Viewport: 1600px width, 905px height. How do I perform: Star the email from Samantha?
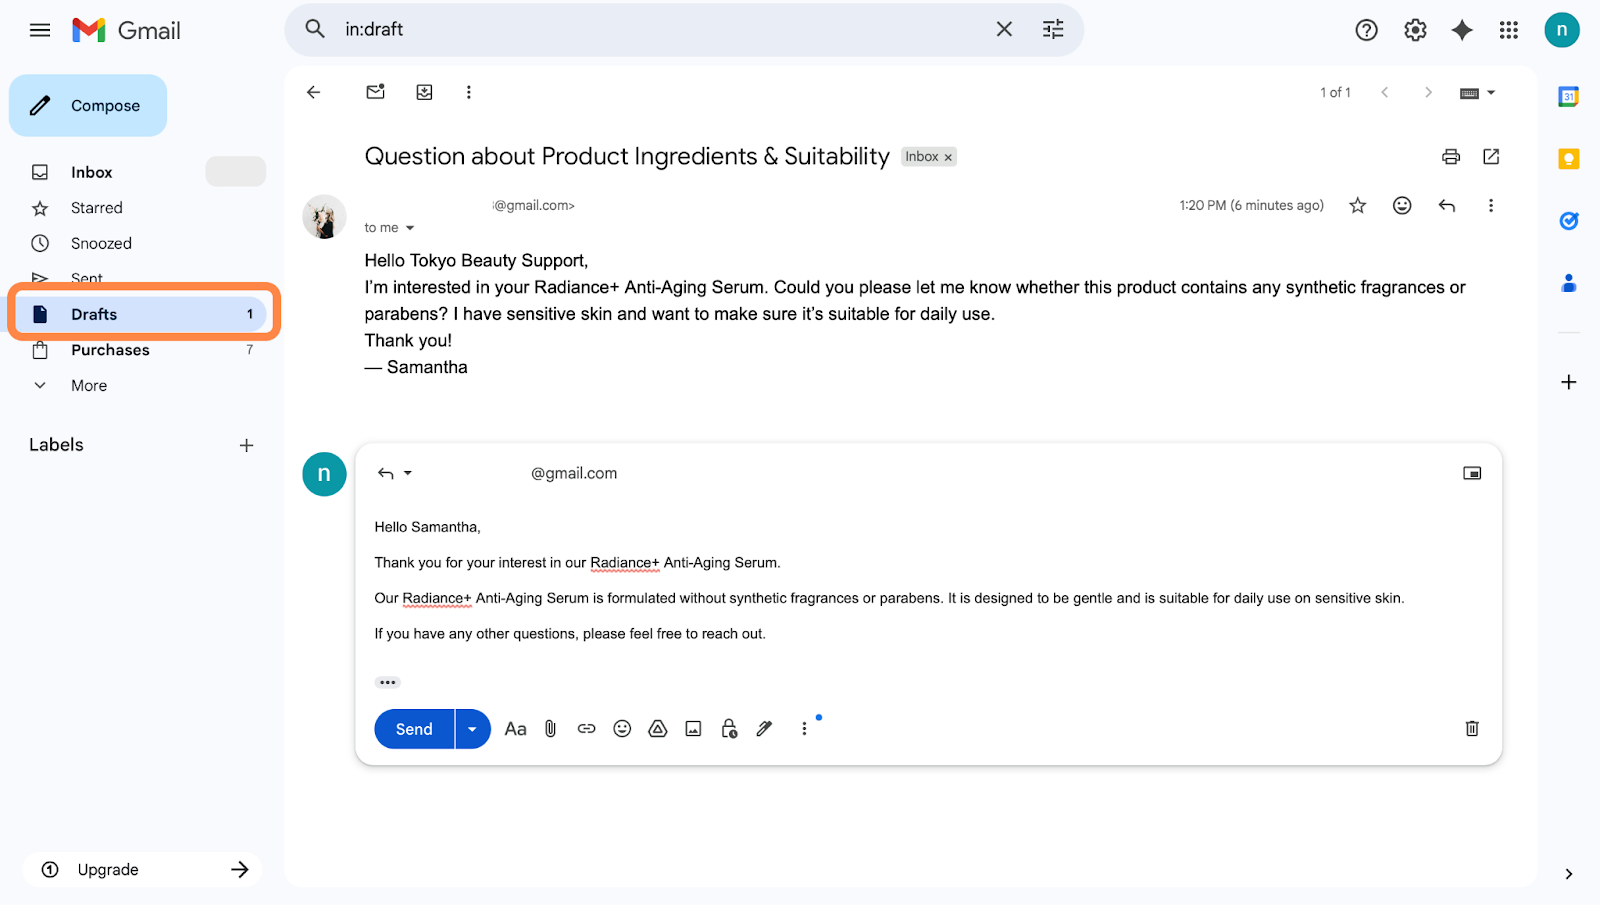click(1357, 206)
